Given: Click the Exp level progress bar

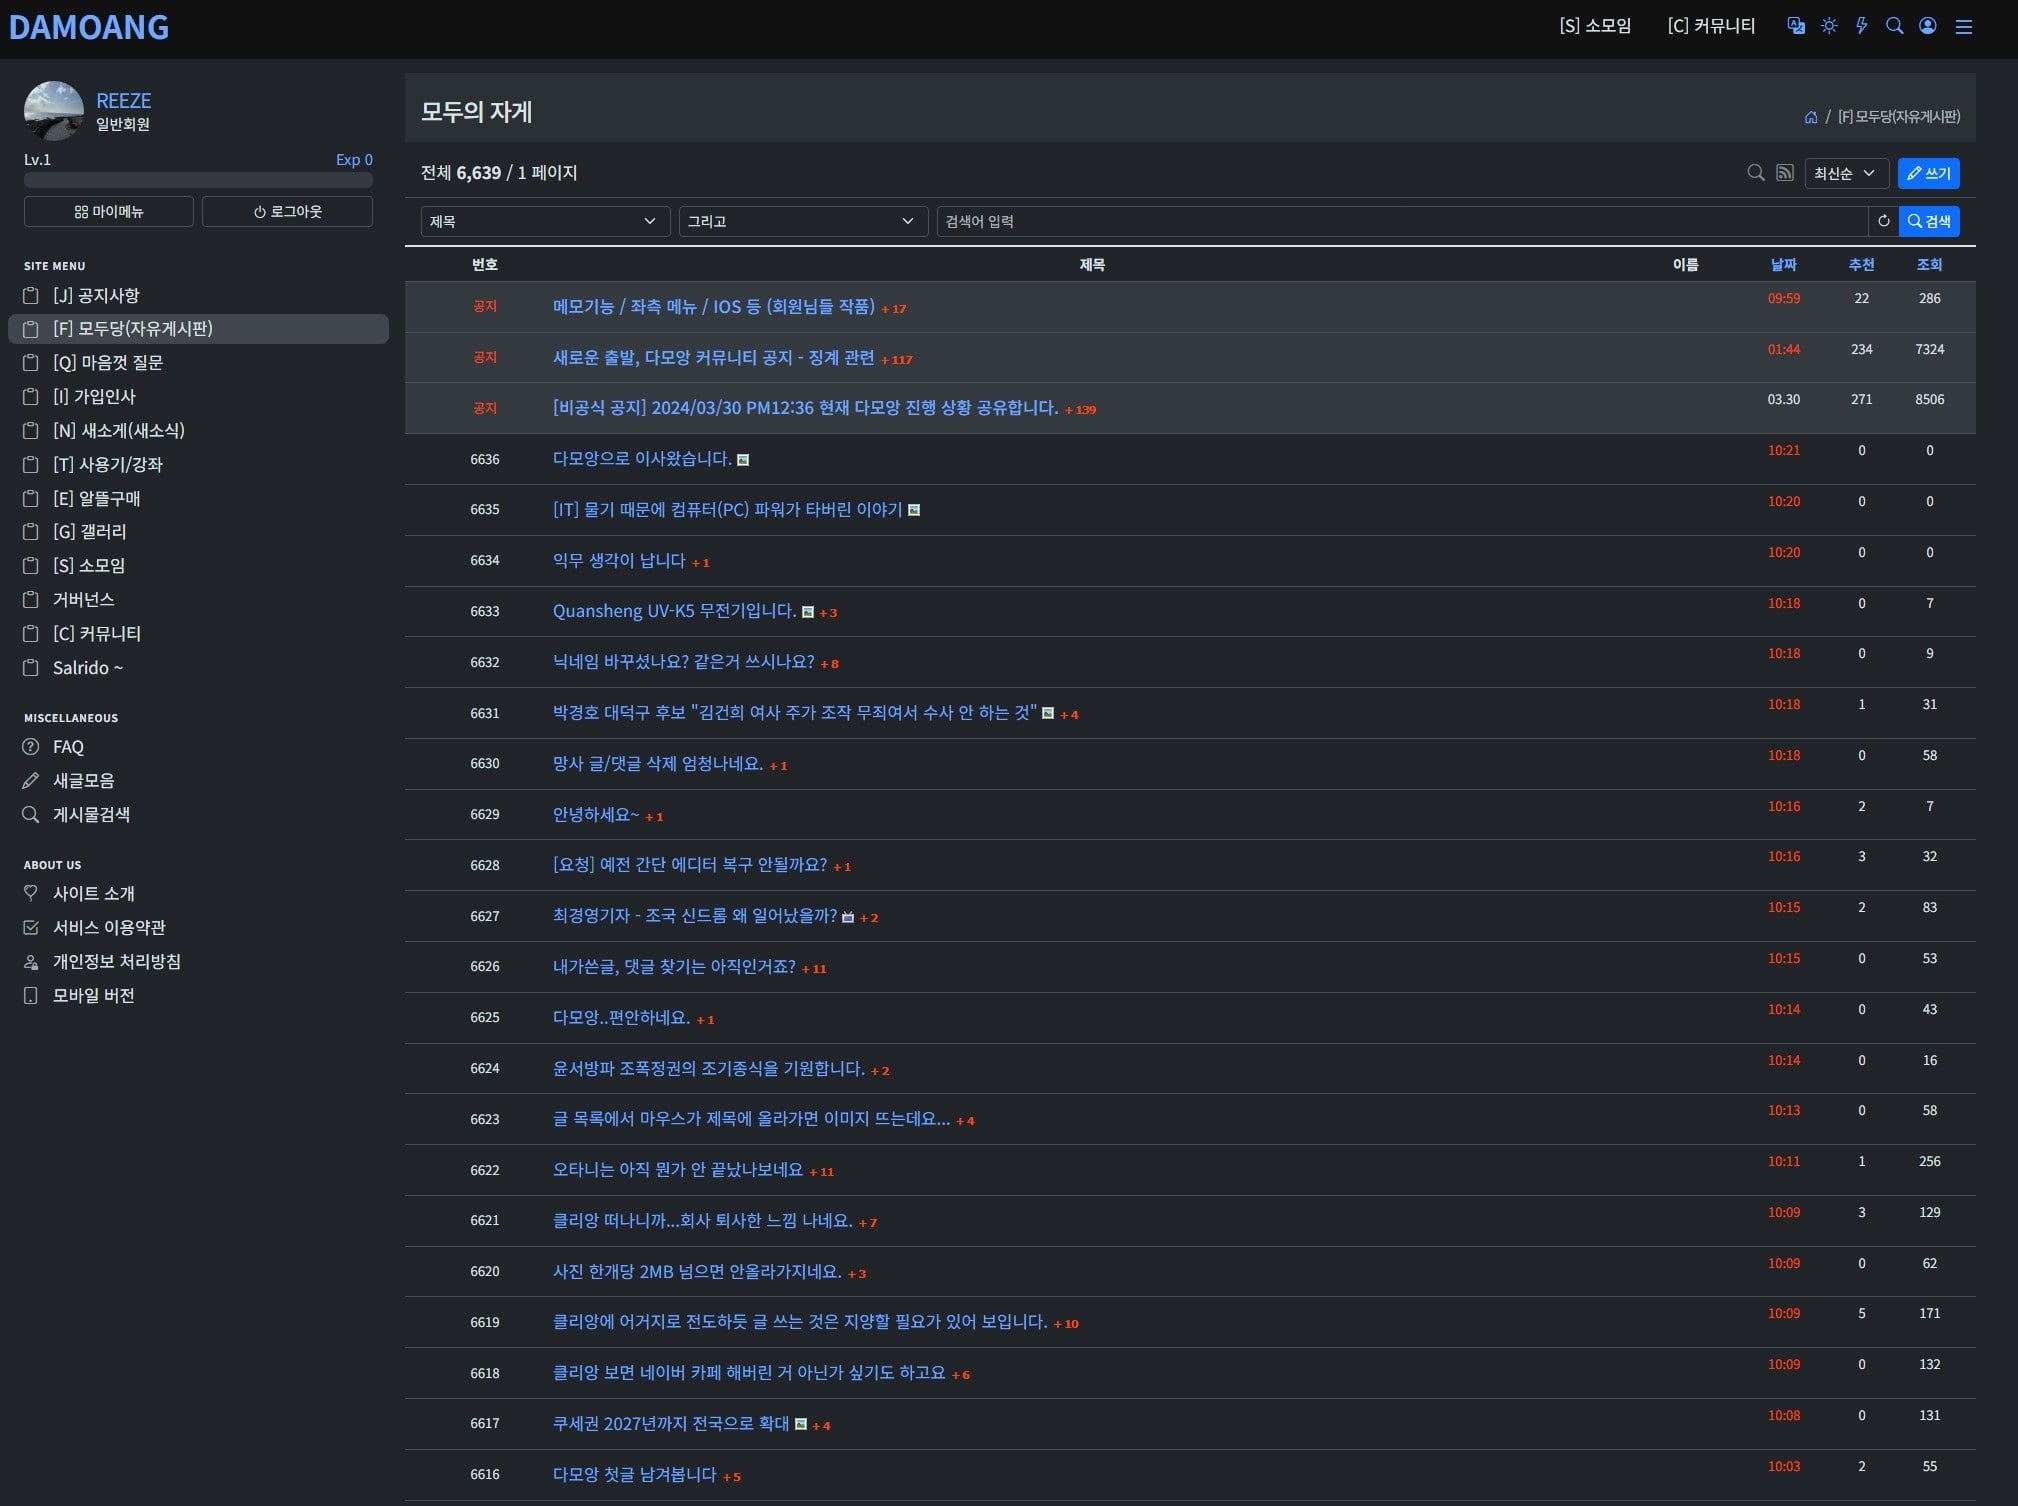Looking at the screenshot, I should click(198, 180).
